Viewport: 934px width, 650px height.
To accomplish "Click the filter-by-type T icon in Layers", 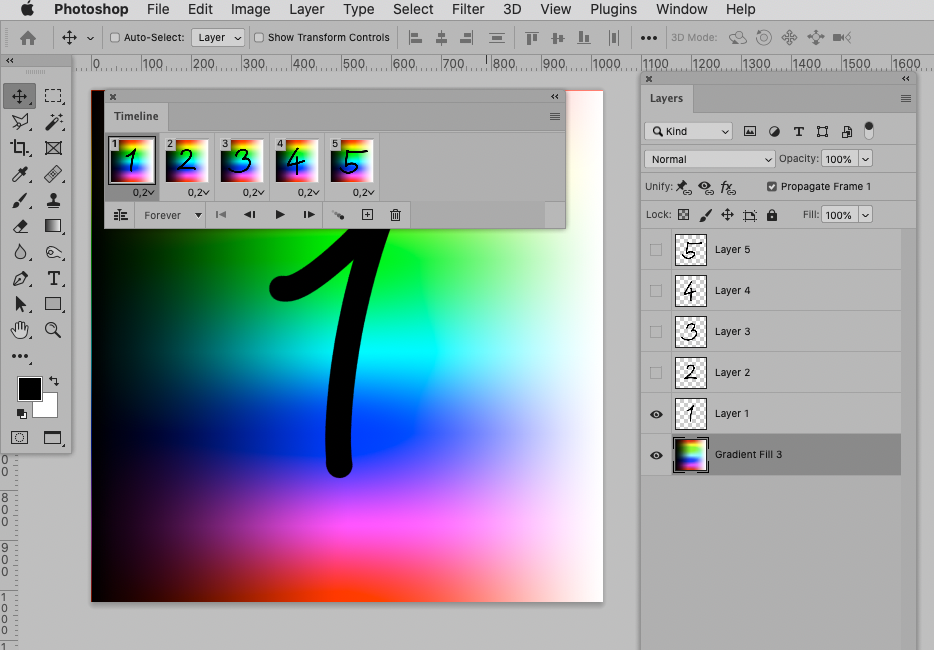I will [798, 130].
